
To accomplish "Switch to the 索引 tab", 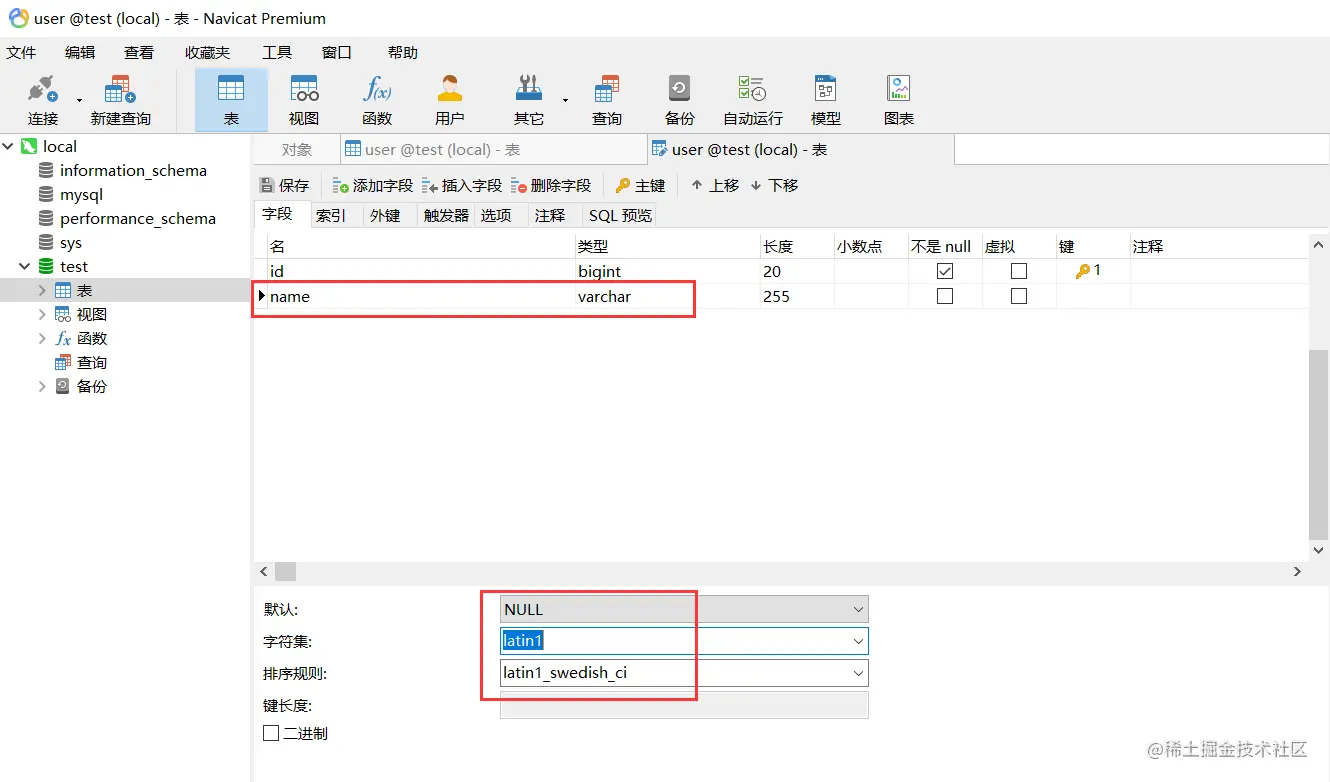I will (x=331, y=215).
